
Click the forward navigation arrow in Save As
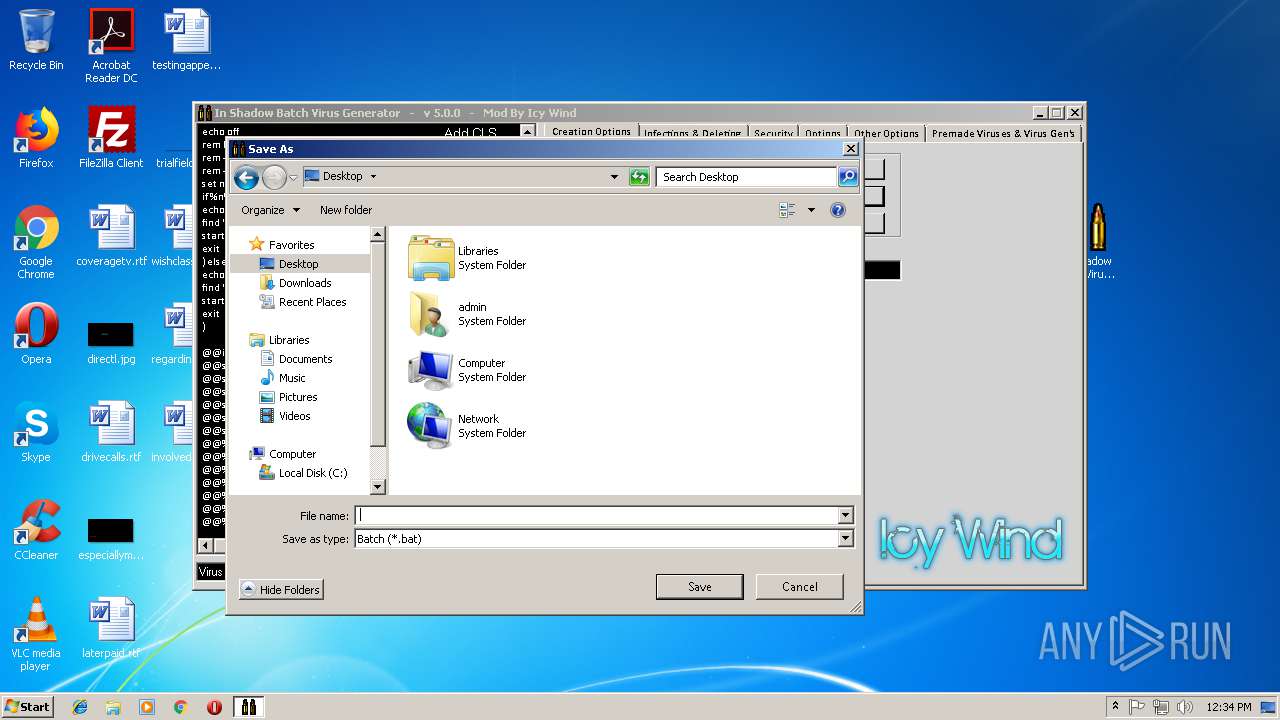click(274, 178)
